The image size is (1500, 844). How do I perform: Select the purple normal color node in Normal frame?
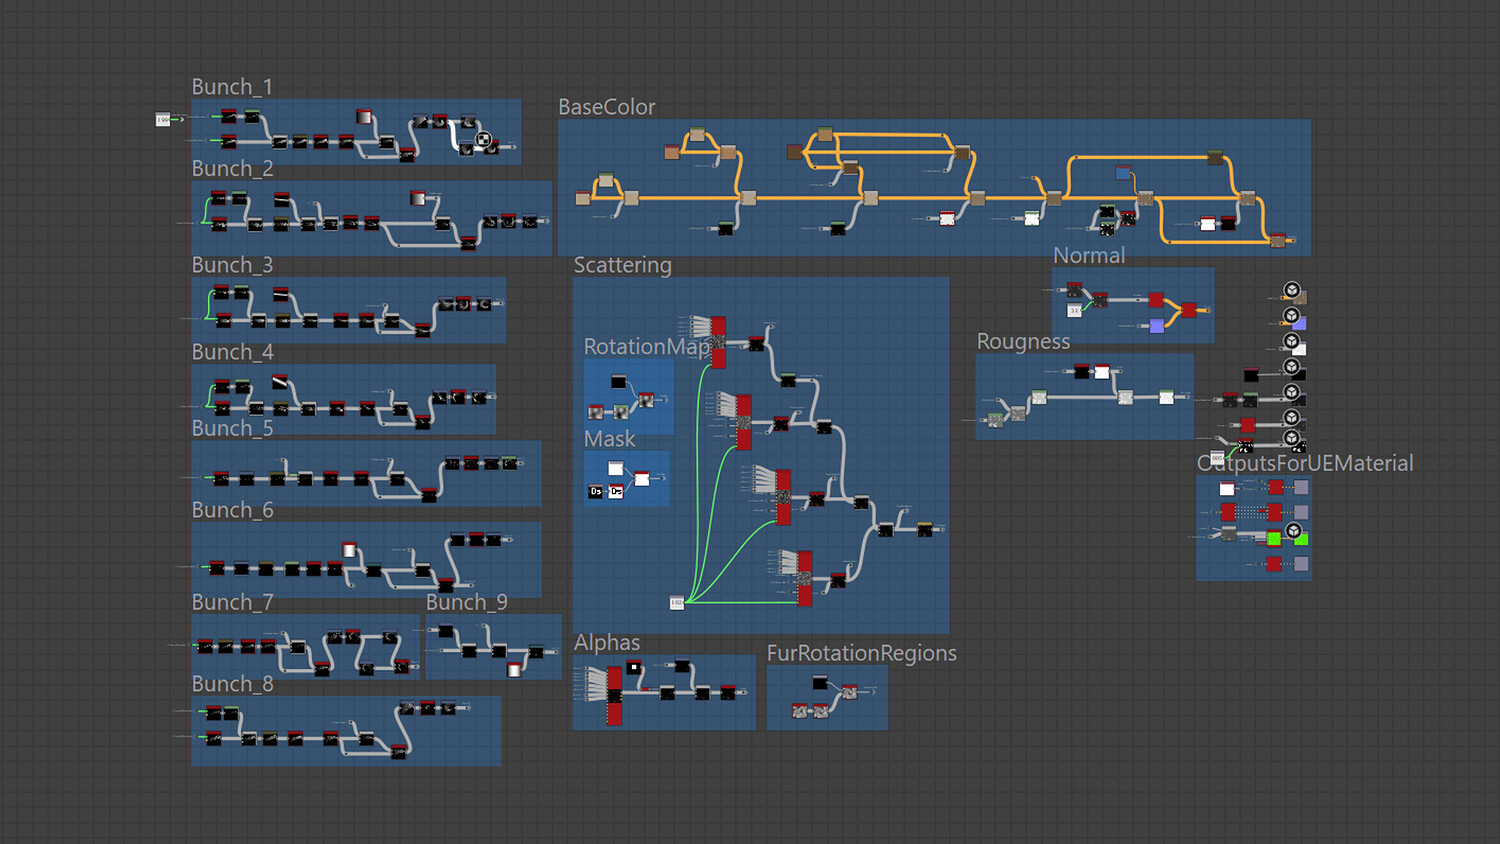tap(1157, 326)
